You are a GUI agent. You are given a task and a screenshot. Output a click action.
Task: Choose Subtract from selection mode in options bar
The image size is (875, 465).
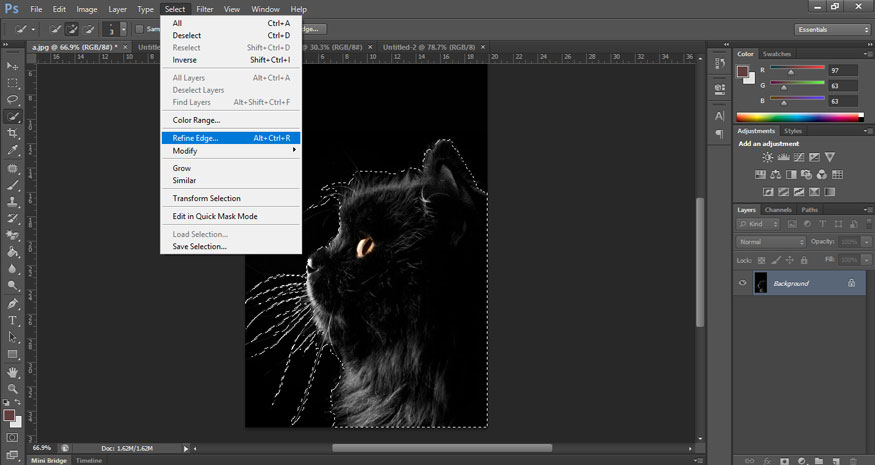89,29
